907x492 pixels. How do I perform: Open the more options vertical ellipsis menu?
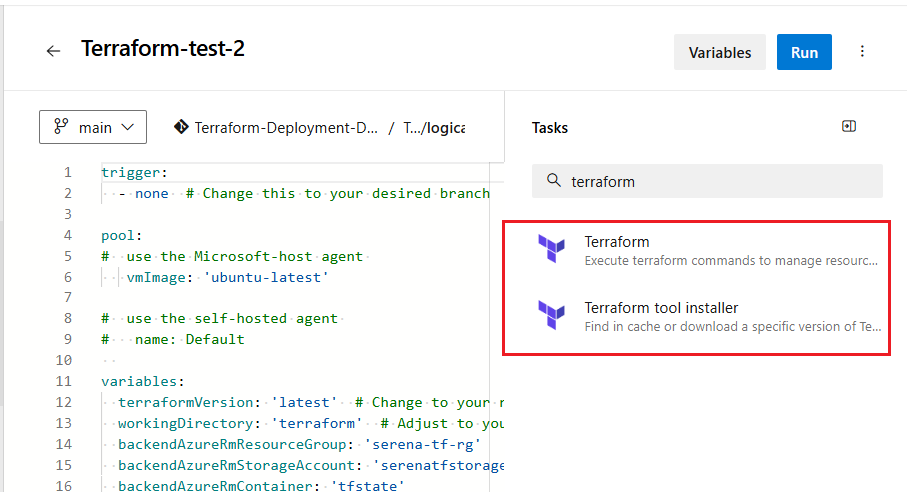(x=862, y=51)
